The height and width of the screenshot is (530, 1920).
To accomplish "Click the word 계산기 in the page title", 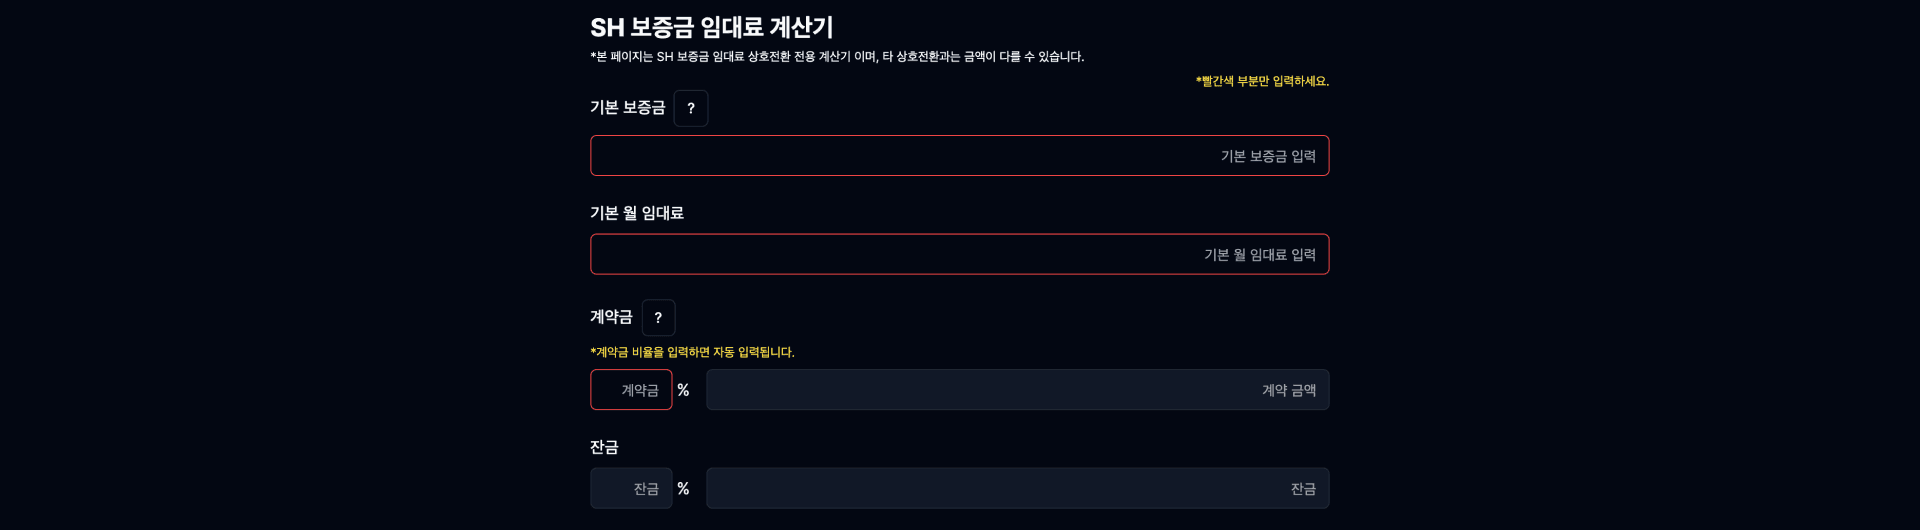I will click(801, 27).
